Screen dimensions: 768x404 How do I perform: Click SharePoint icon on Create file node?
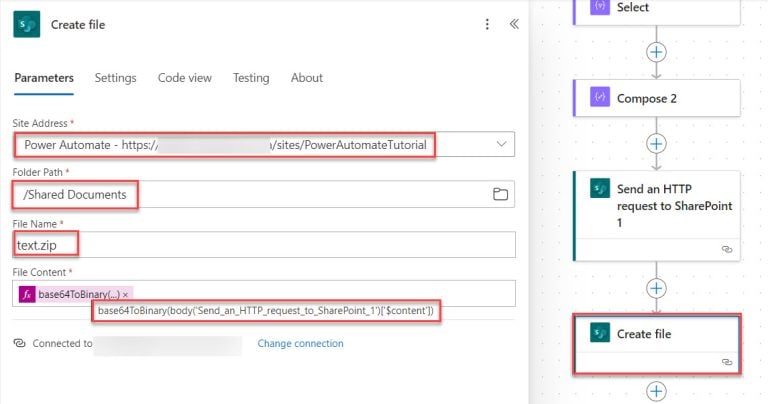[600, 333]
